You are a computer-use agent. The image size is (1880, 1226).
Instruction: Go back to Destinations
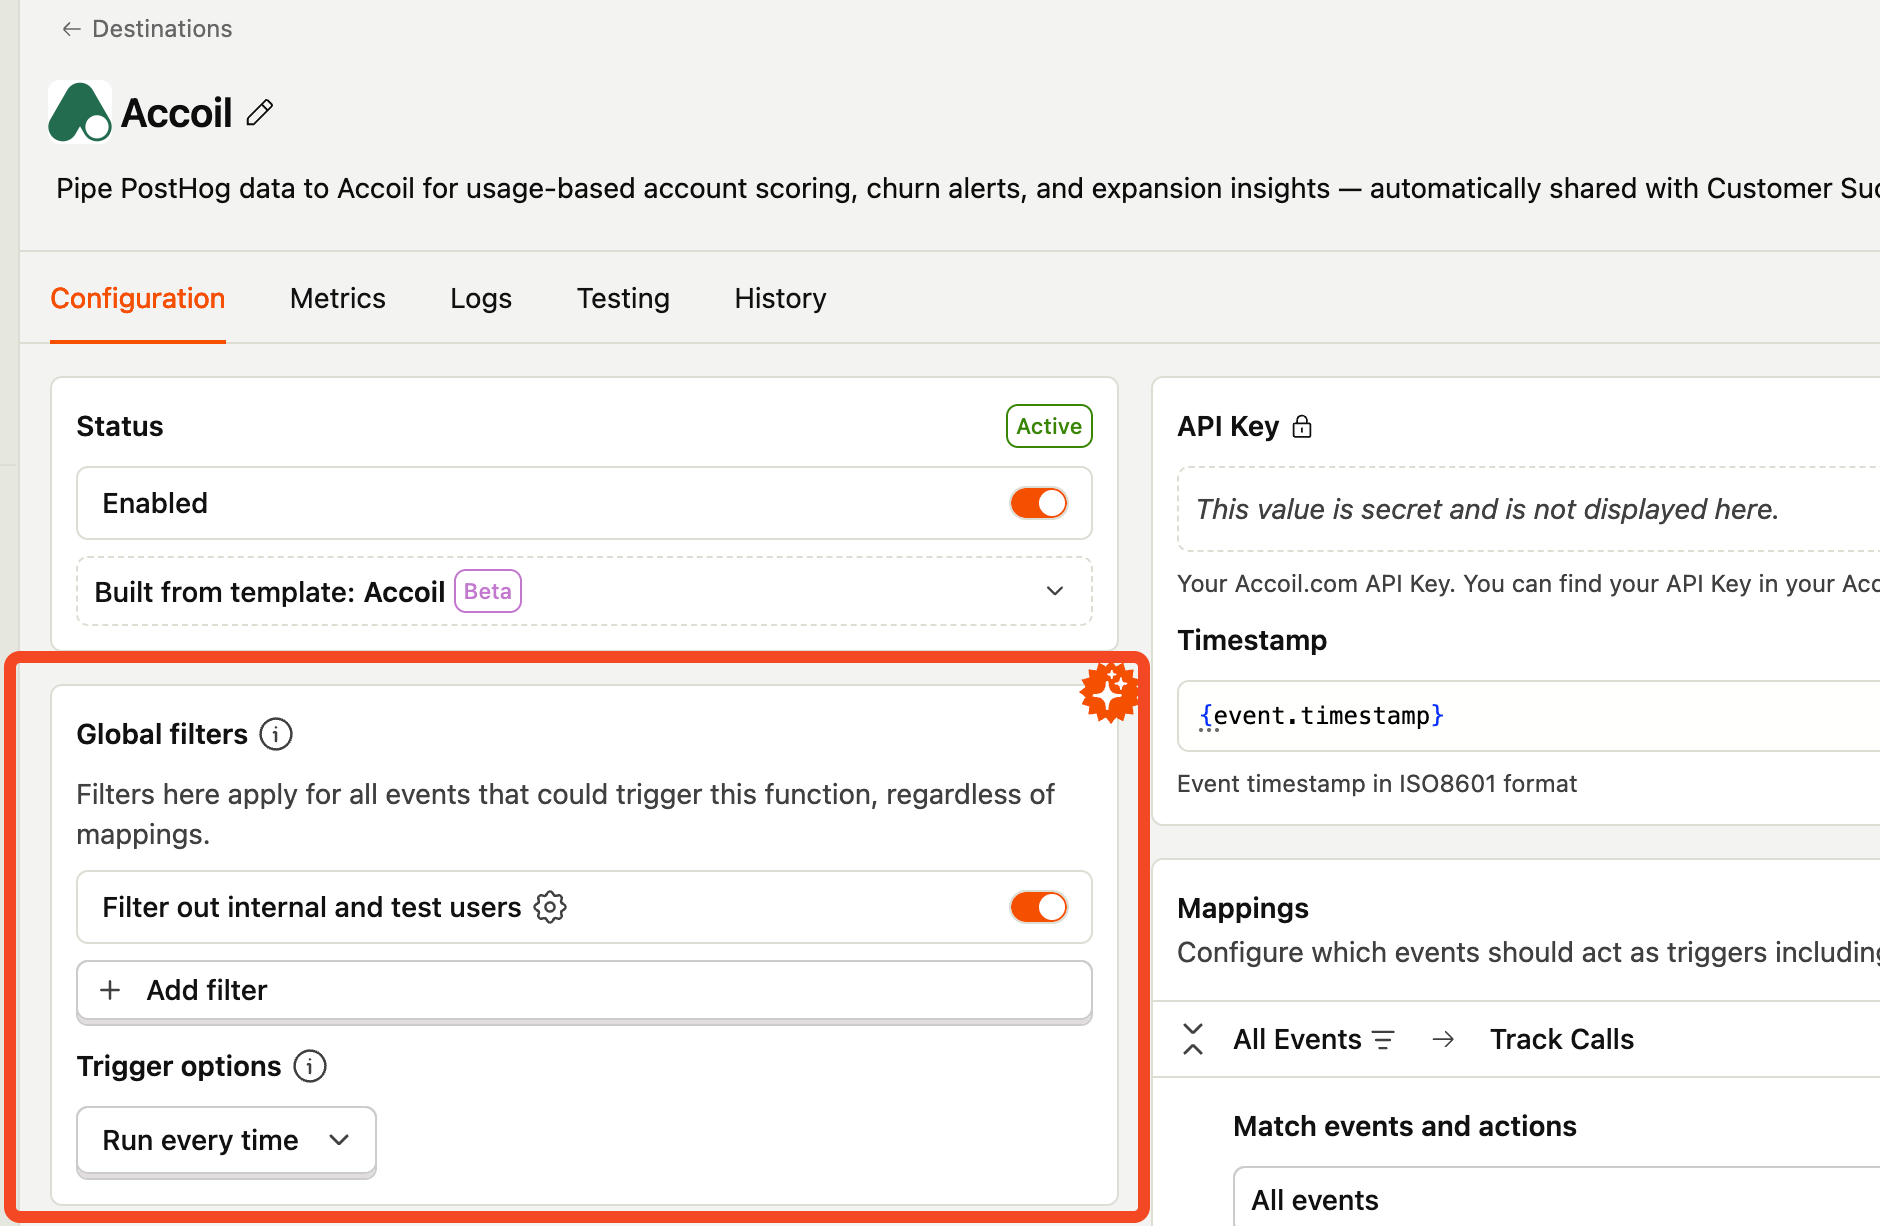(x=146, y=29)
